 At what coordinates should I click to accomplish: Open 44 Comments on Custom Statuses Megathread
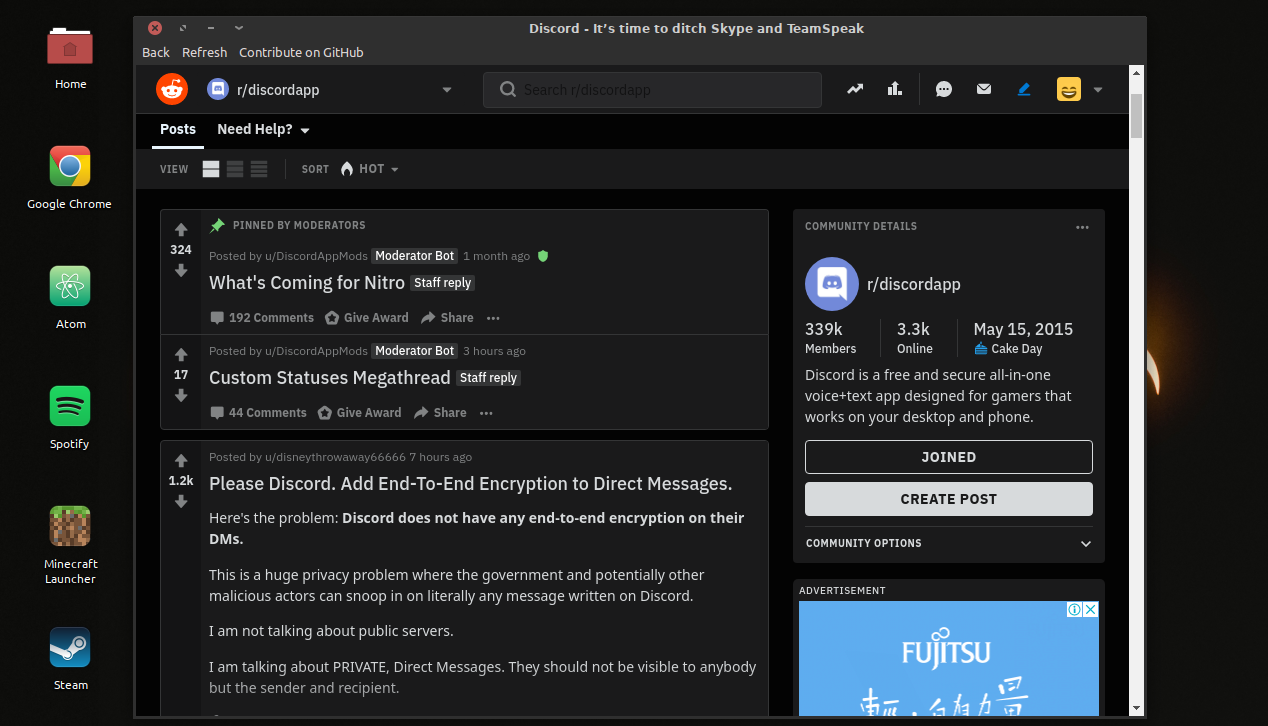pos(258,413)
